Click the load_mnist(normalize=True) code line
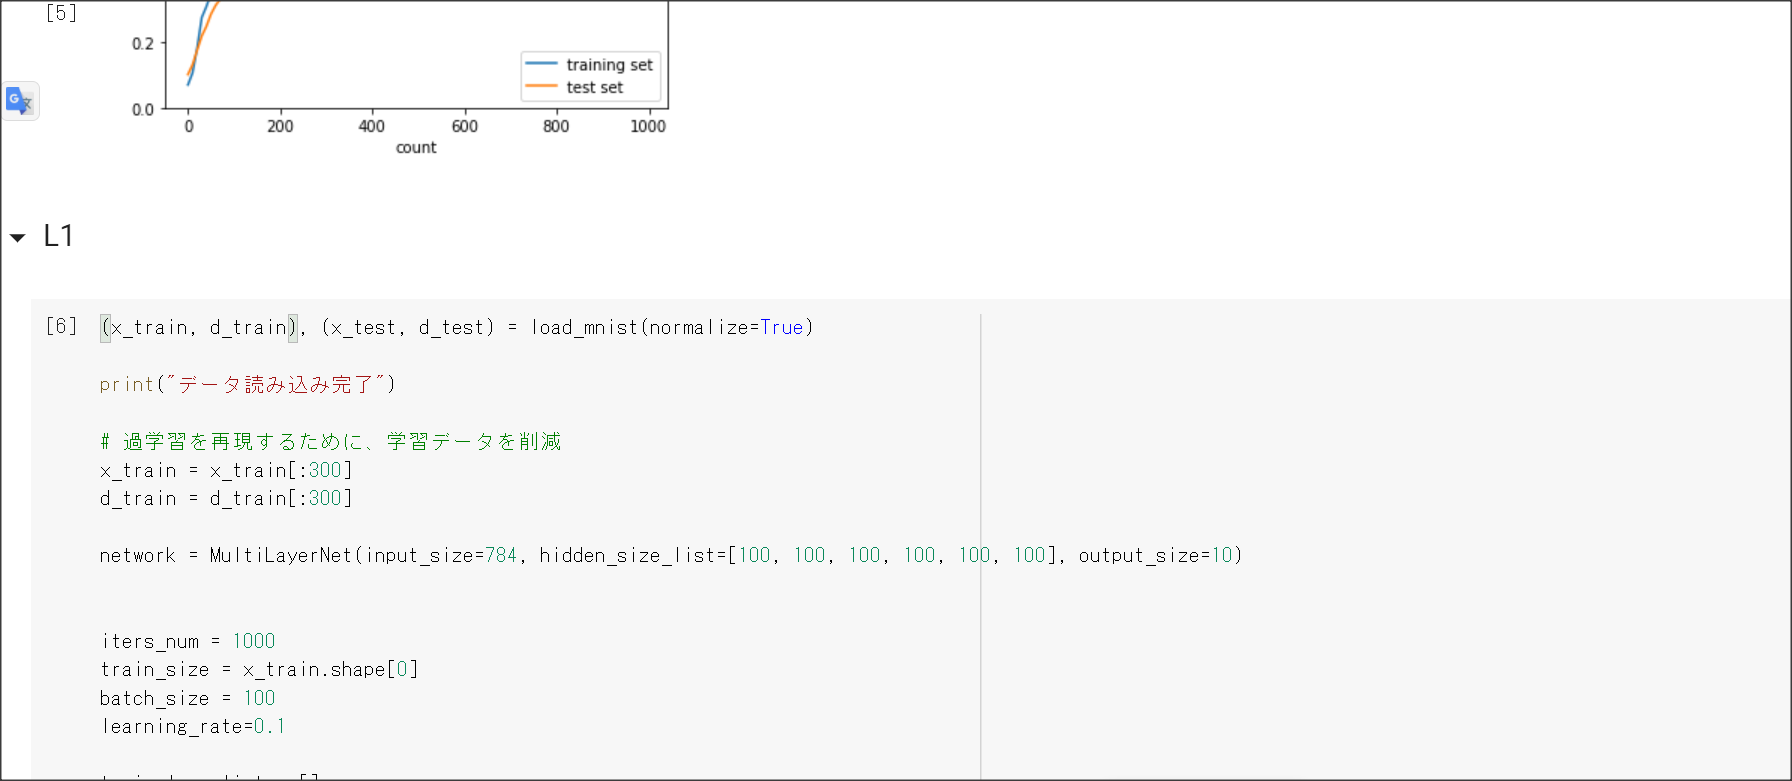Viewport: 1792px width, 781px height. pyautogui.click(x=457, y=327)
